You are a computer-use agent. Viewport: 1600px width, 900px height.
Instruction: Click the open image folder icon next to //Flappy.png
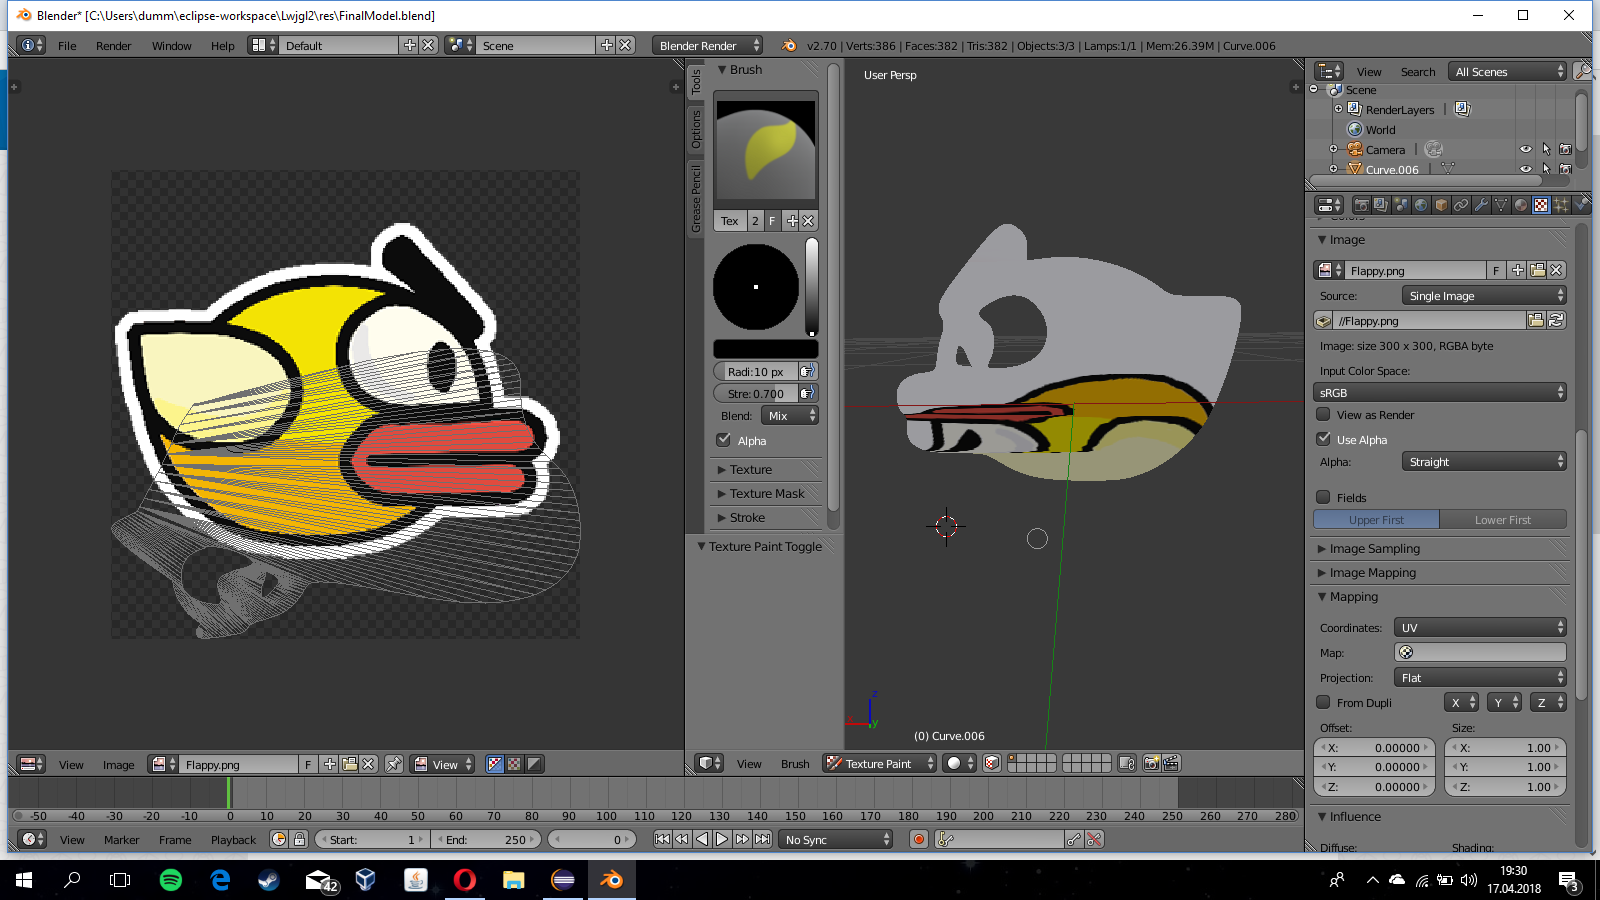1536,321
